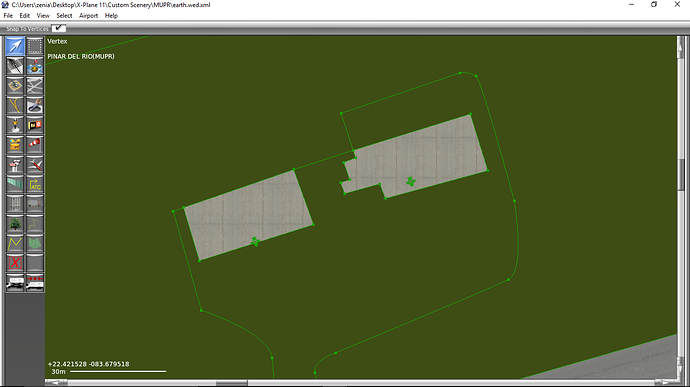Viewport: 690px width, 387px height.
Task: Open the File menu
Action: tap(8, 15)
